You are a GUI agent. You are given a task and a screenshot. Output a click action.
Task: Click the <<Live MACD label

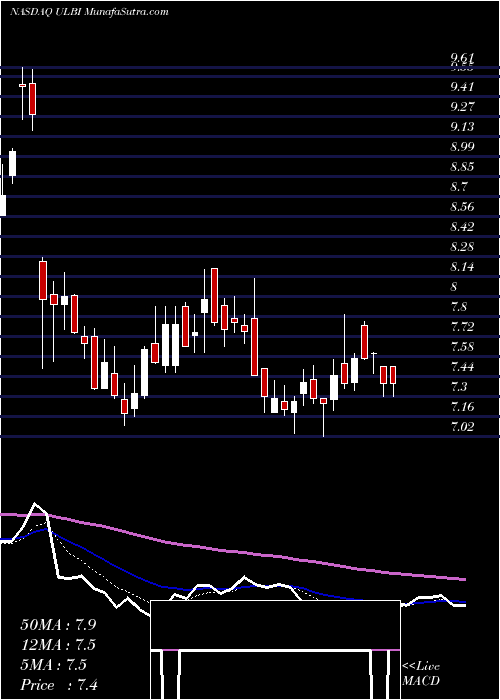point(421,674)
